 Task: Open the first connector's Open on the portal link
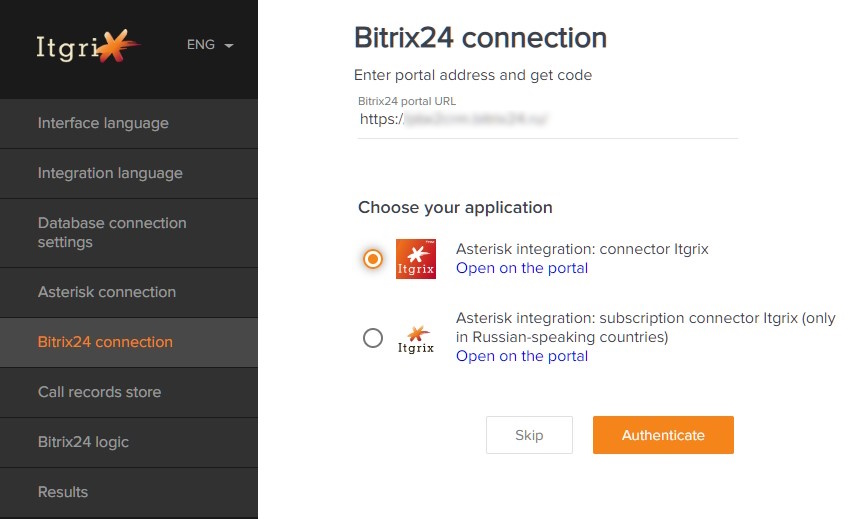click(x=522, y=268)
